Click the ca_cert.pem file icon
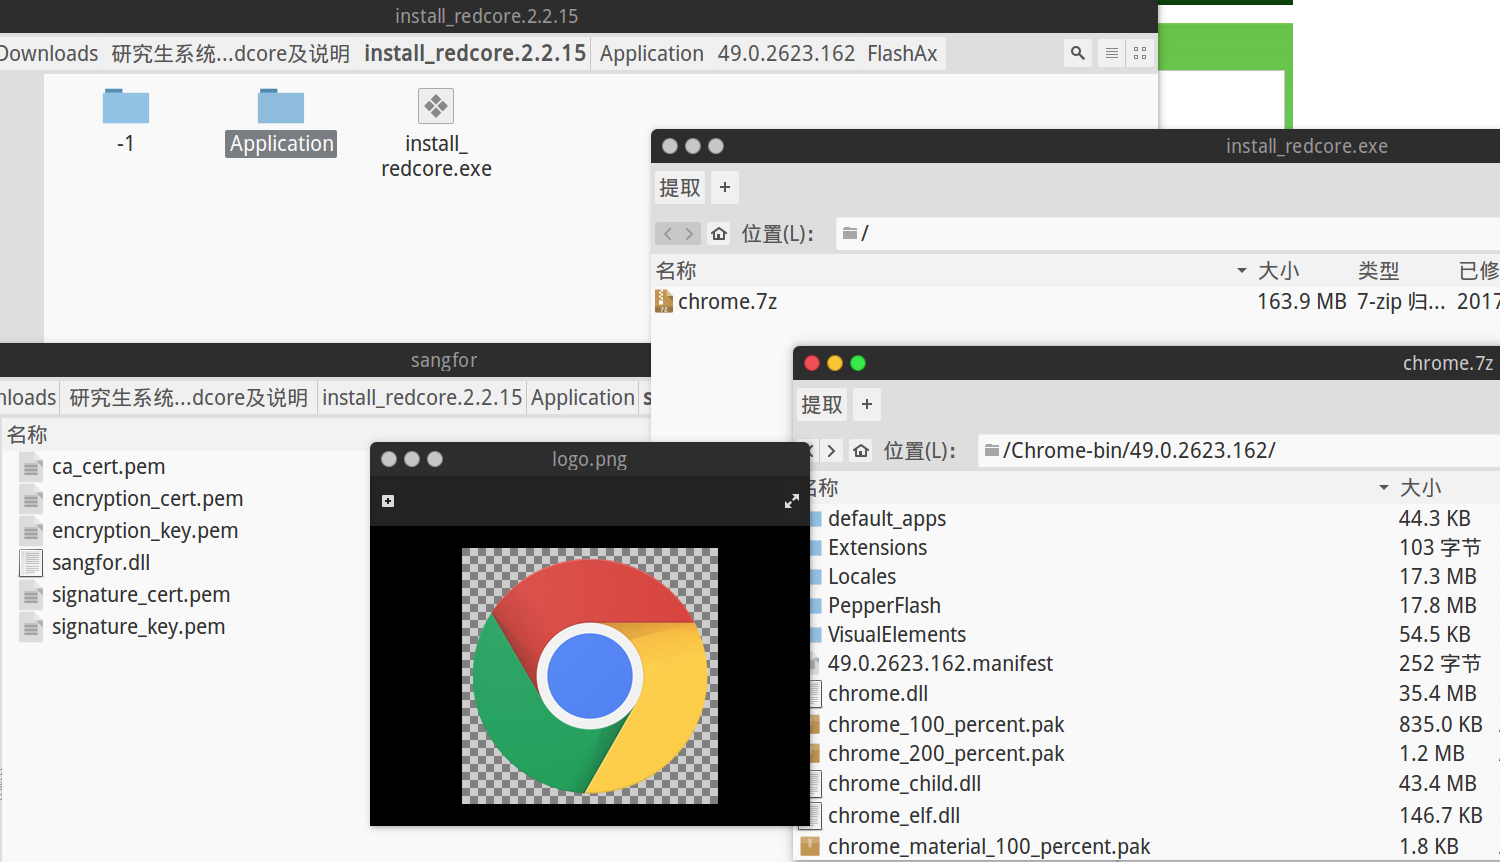1500x862 pixels. click(31, 467)
